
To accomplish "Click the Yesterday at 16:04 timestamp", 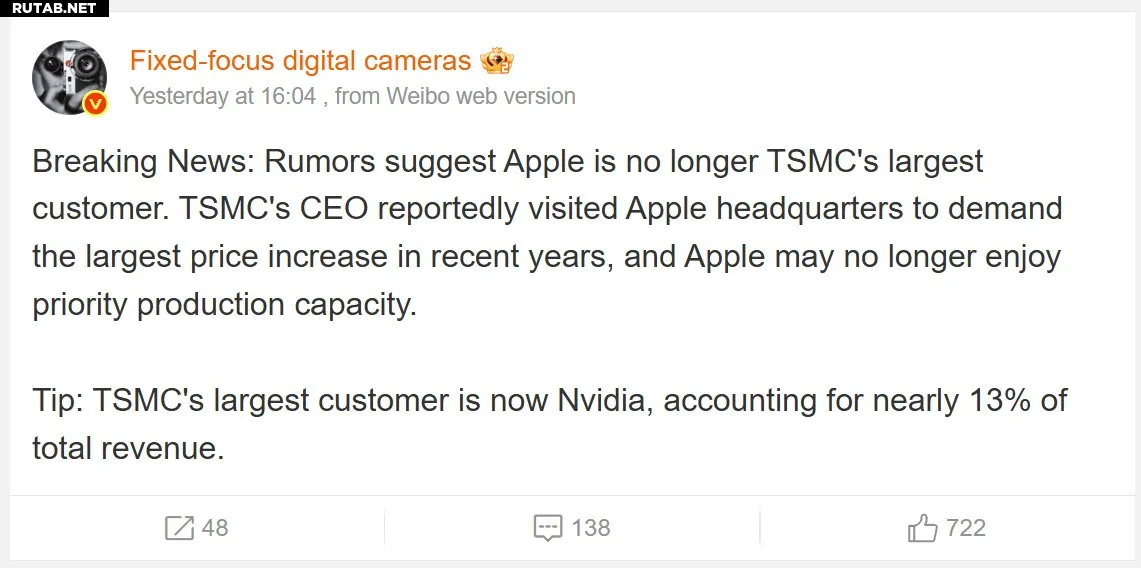I will pyautogui.click(x=223, y=96).
